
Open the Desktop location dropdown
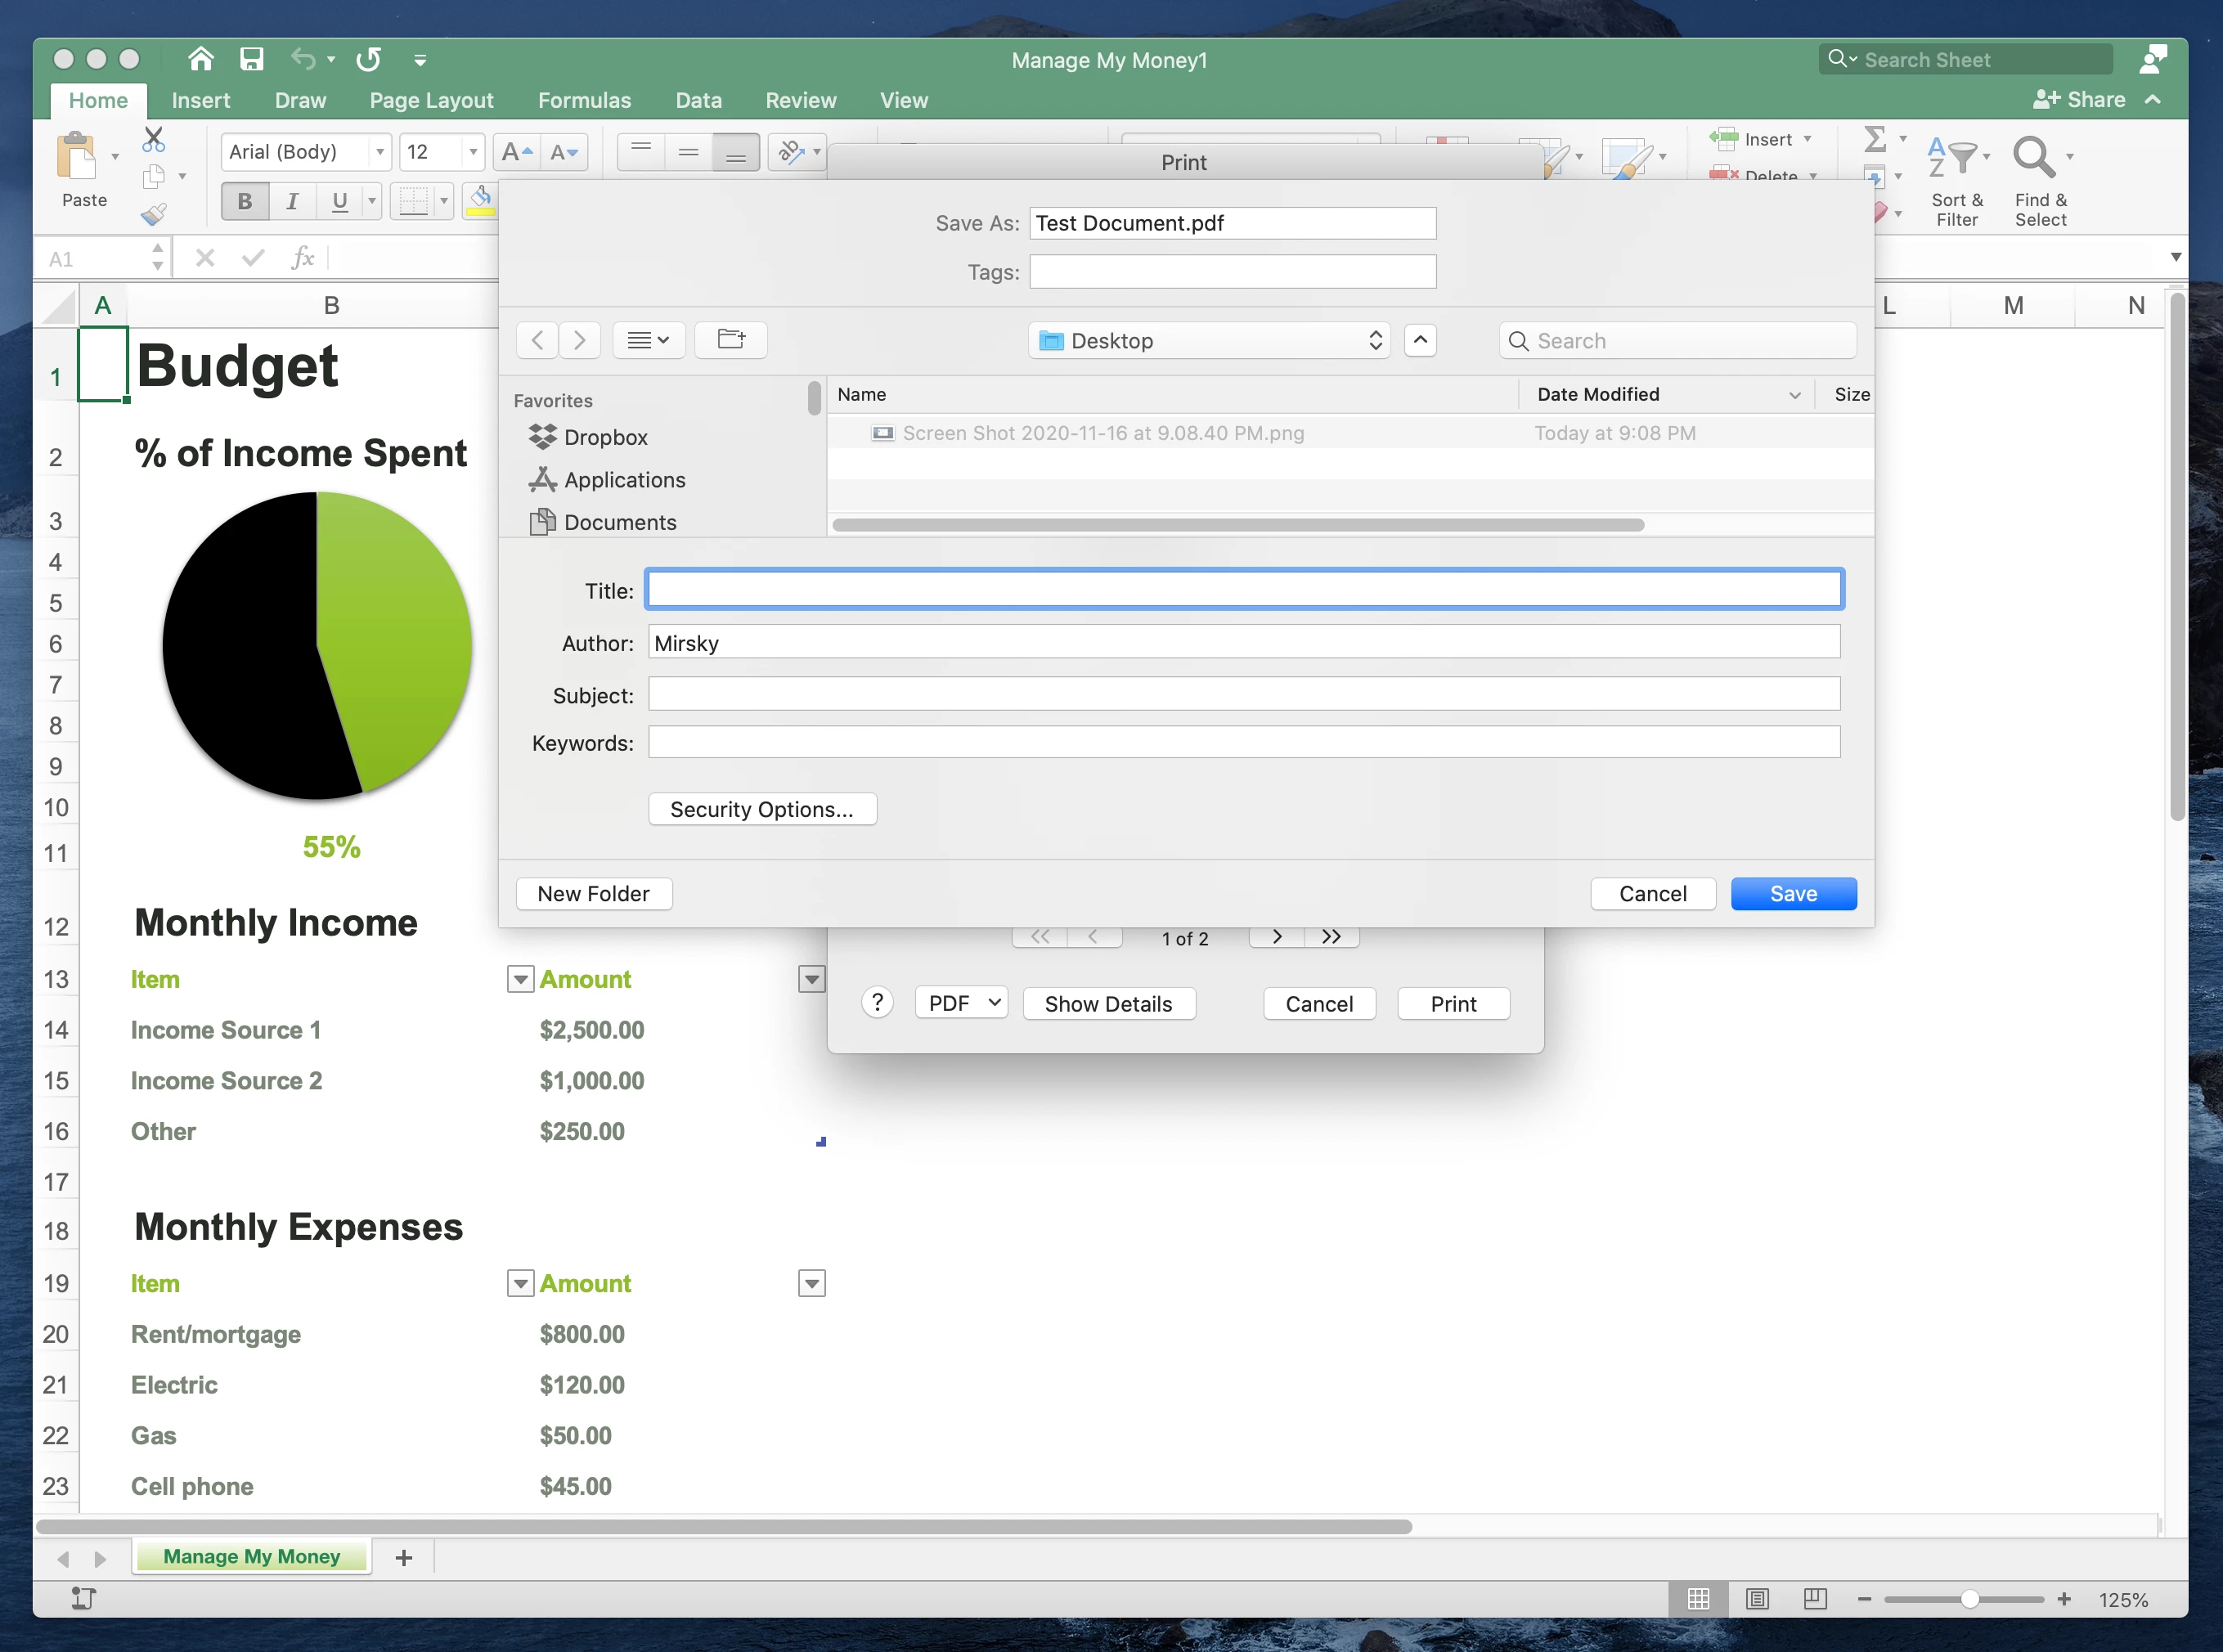click(1208, 341)
